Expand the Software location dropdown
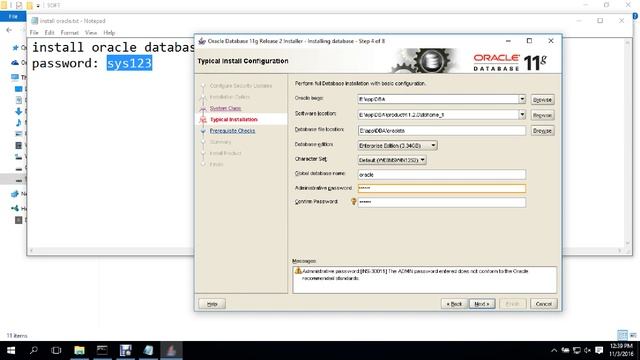This screenshot has width=640, height=360. point(522,115)
